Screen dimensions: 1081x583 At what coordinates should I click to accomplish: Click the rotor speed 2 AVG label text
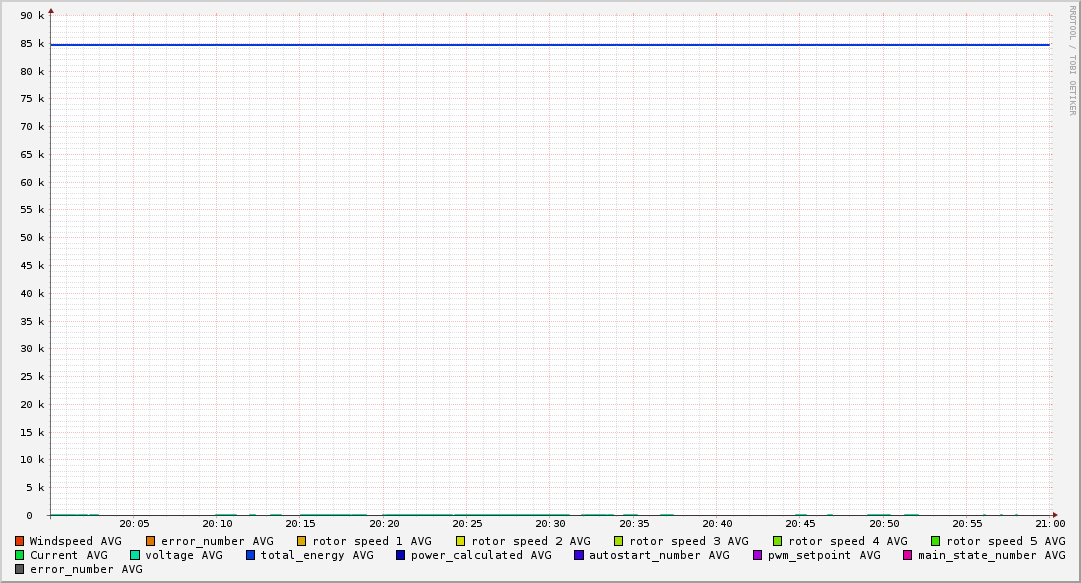tap(530, 541)
